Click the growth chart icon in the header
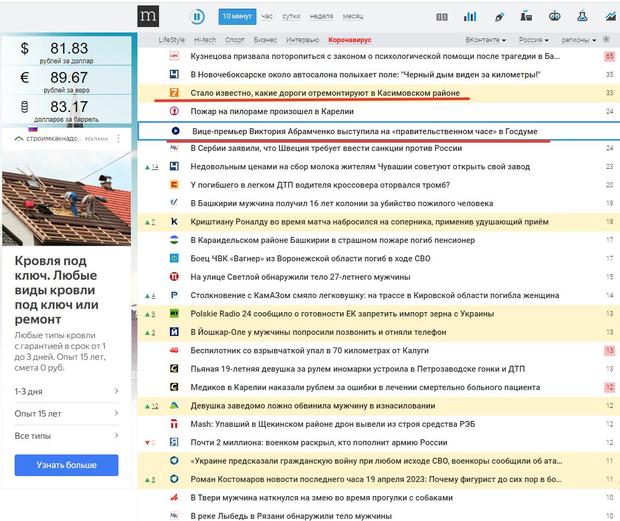Image resolution: width=620 pixels, height=521 pixels. (x=611, y=16)
